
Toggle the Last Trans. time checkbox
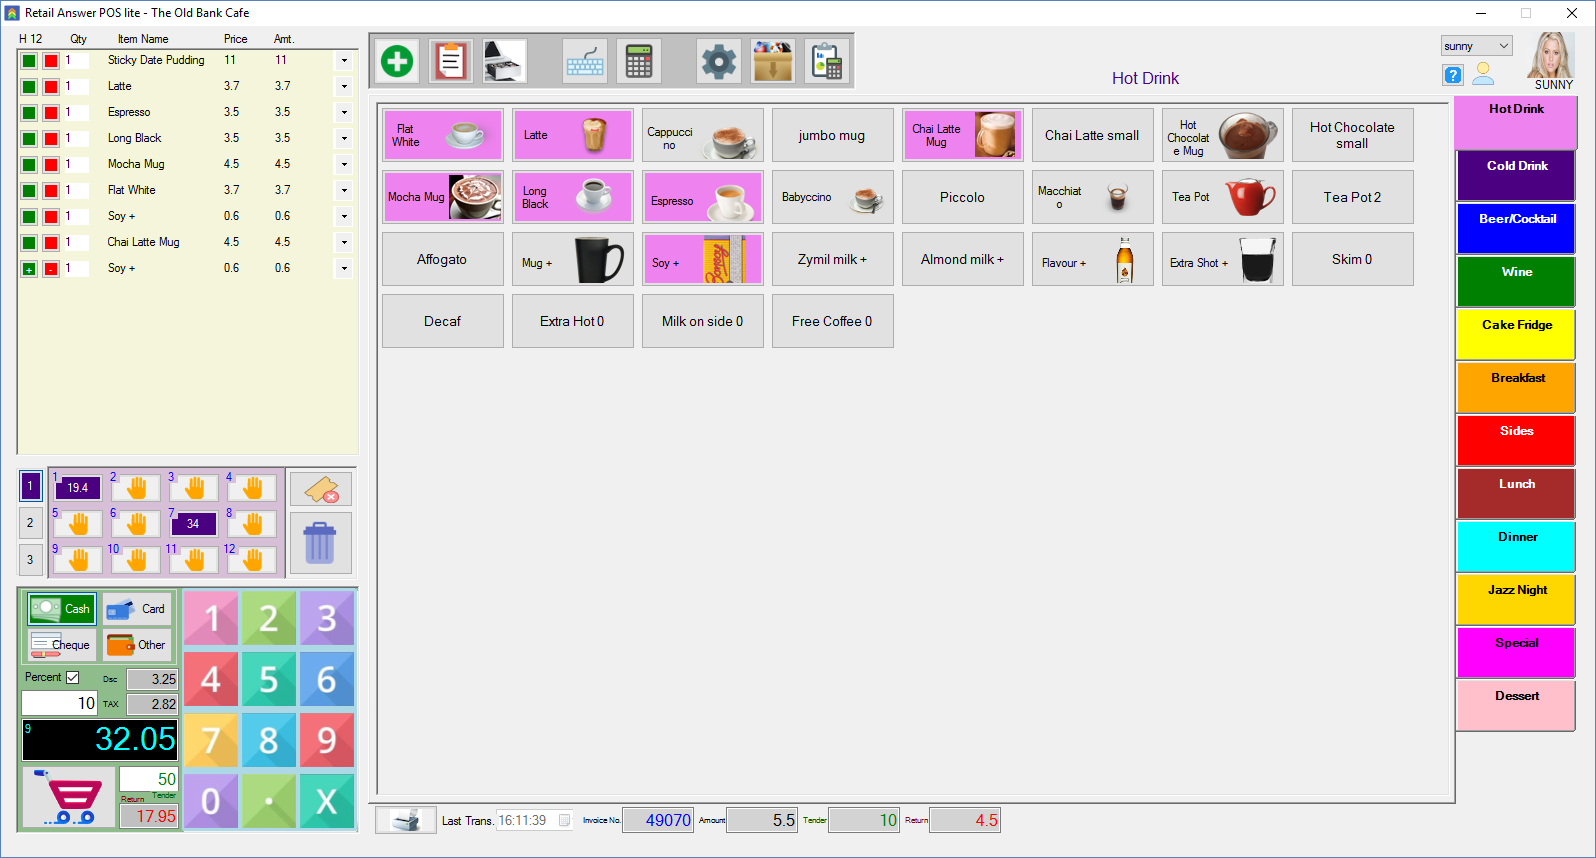(x=565, y=820)
